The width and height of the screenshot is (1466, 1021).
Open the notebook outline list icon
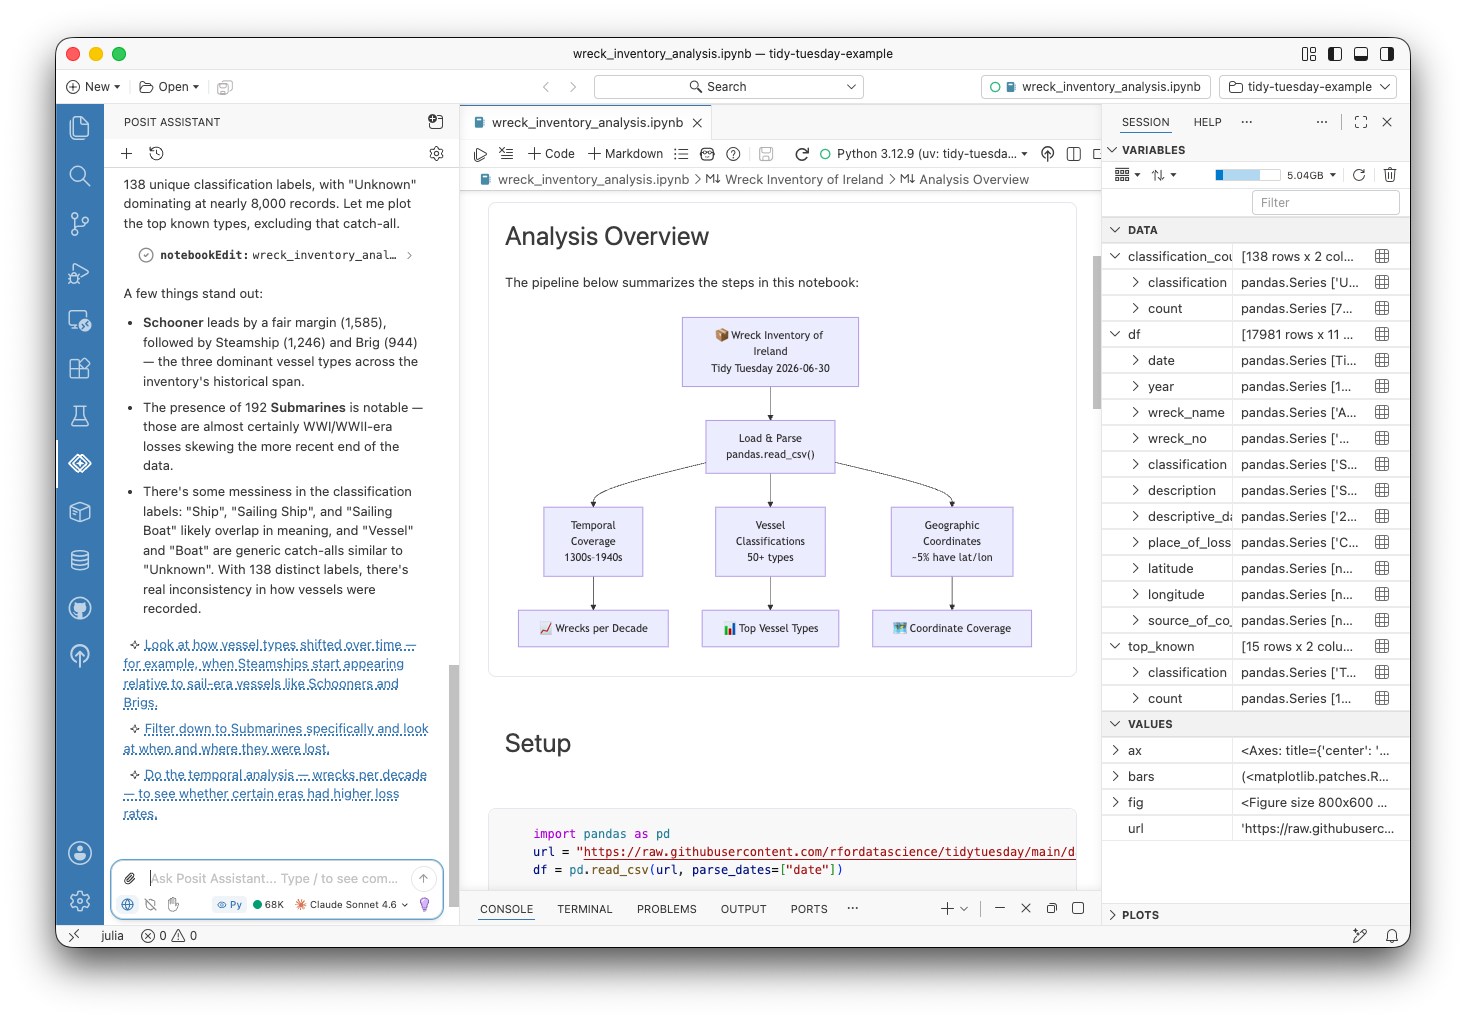click(681, 154)
